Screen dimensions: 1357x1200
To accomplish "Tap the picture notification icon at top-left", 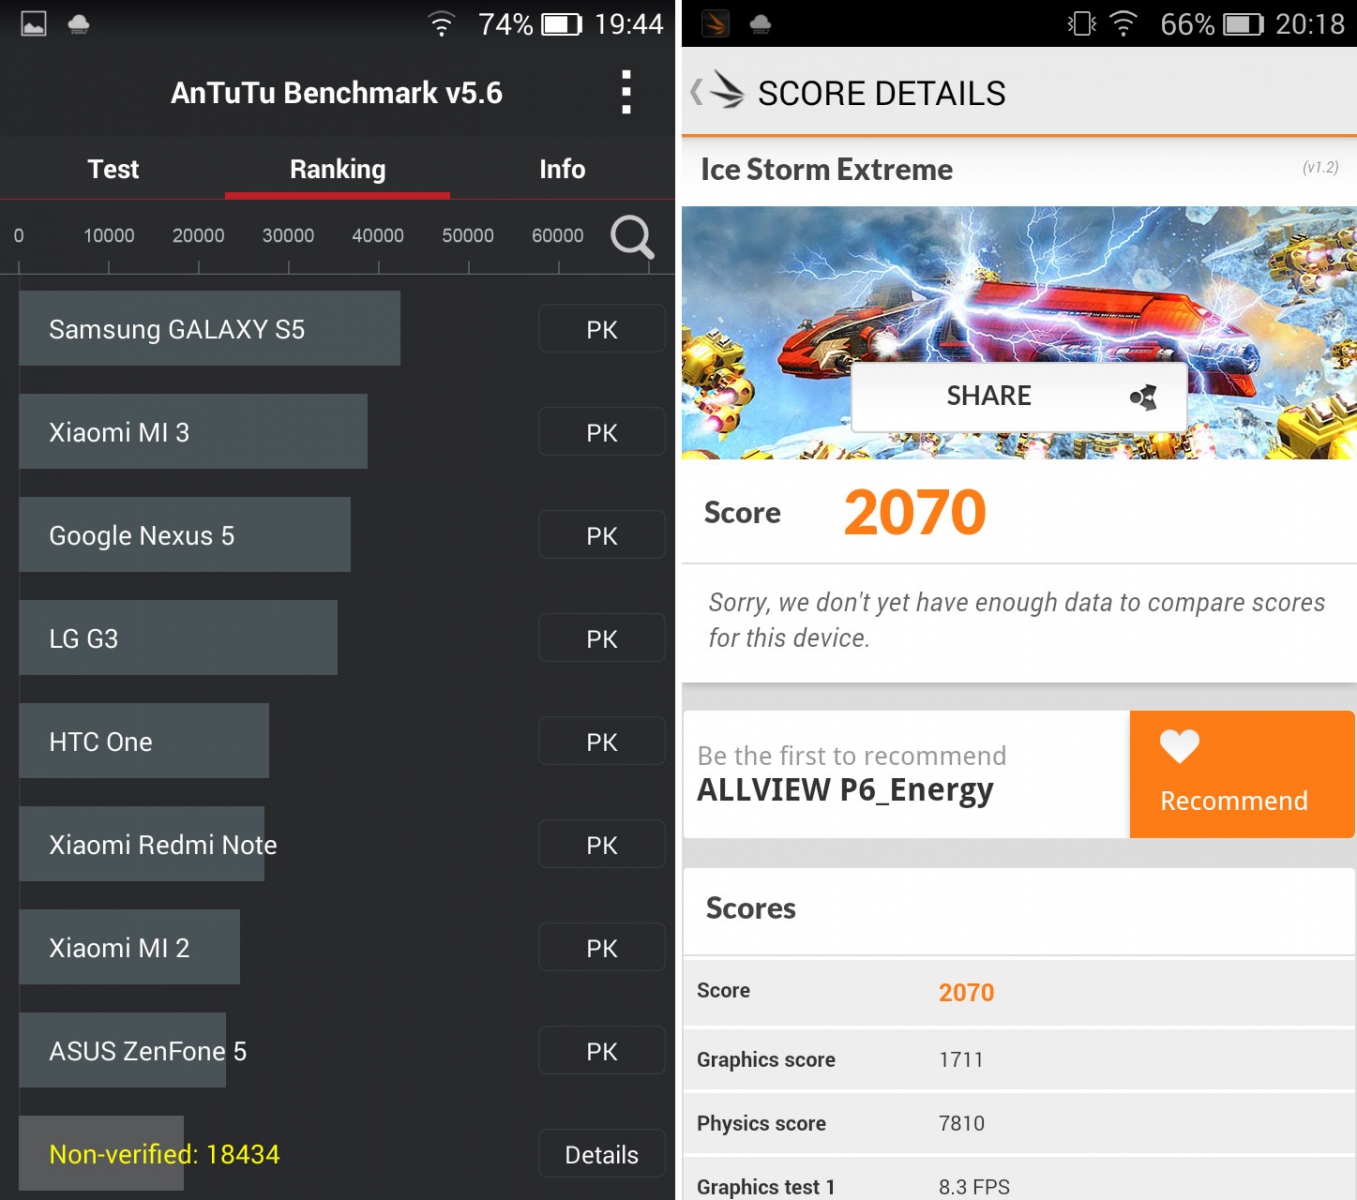I will [x=34, y=24].
